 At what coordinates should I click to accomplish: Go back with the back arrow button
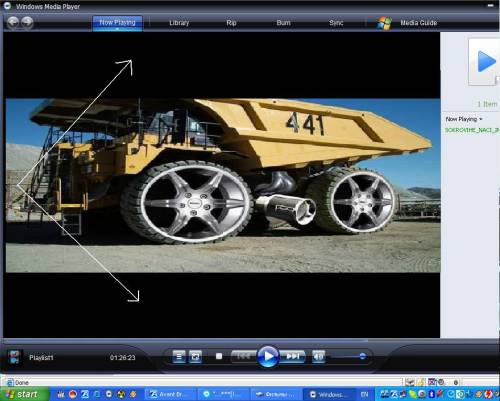(13, 23)
